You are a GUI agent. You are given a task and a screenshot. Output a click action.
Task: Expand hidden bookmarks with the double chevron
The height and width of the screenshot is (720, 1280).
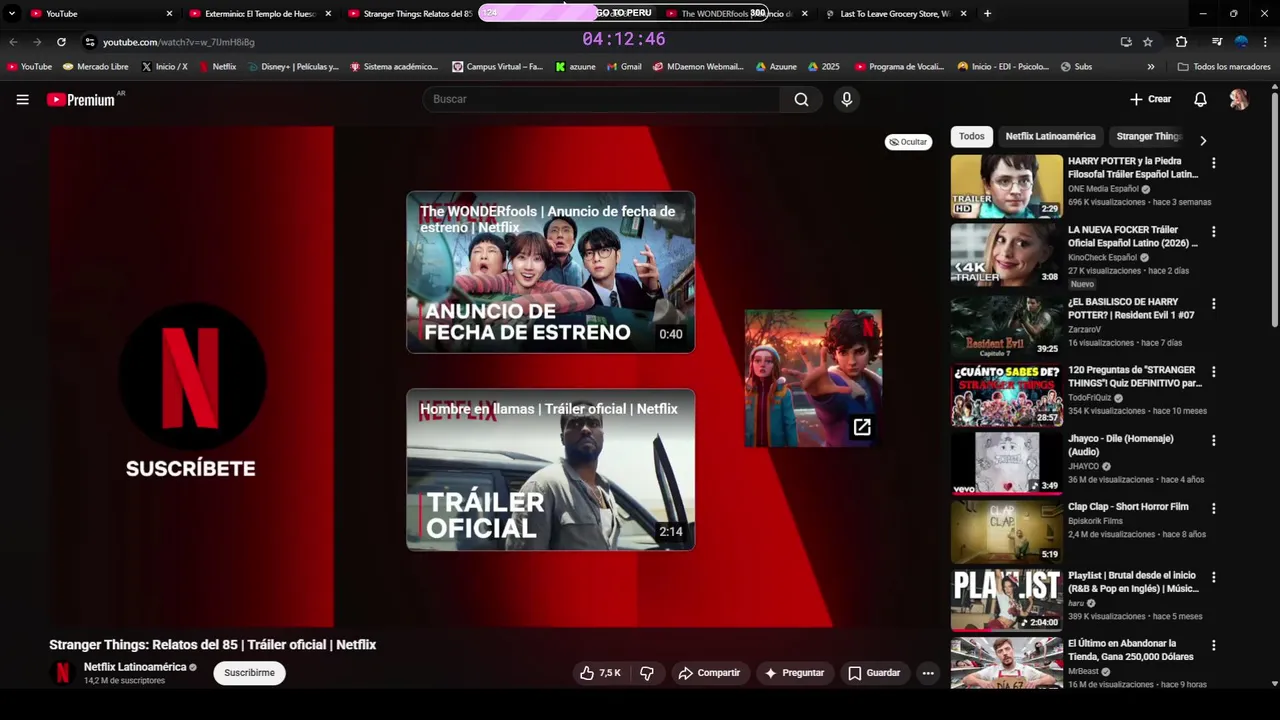[1151, 67]
